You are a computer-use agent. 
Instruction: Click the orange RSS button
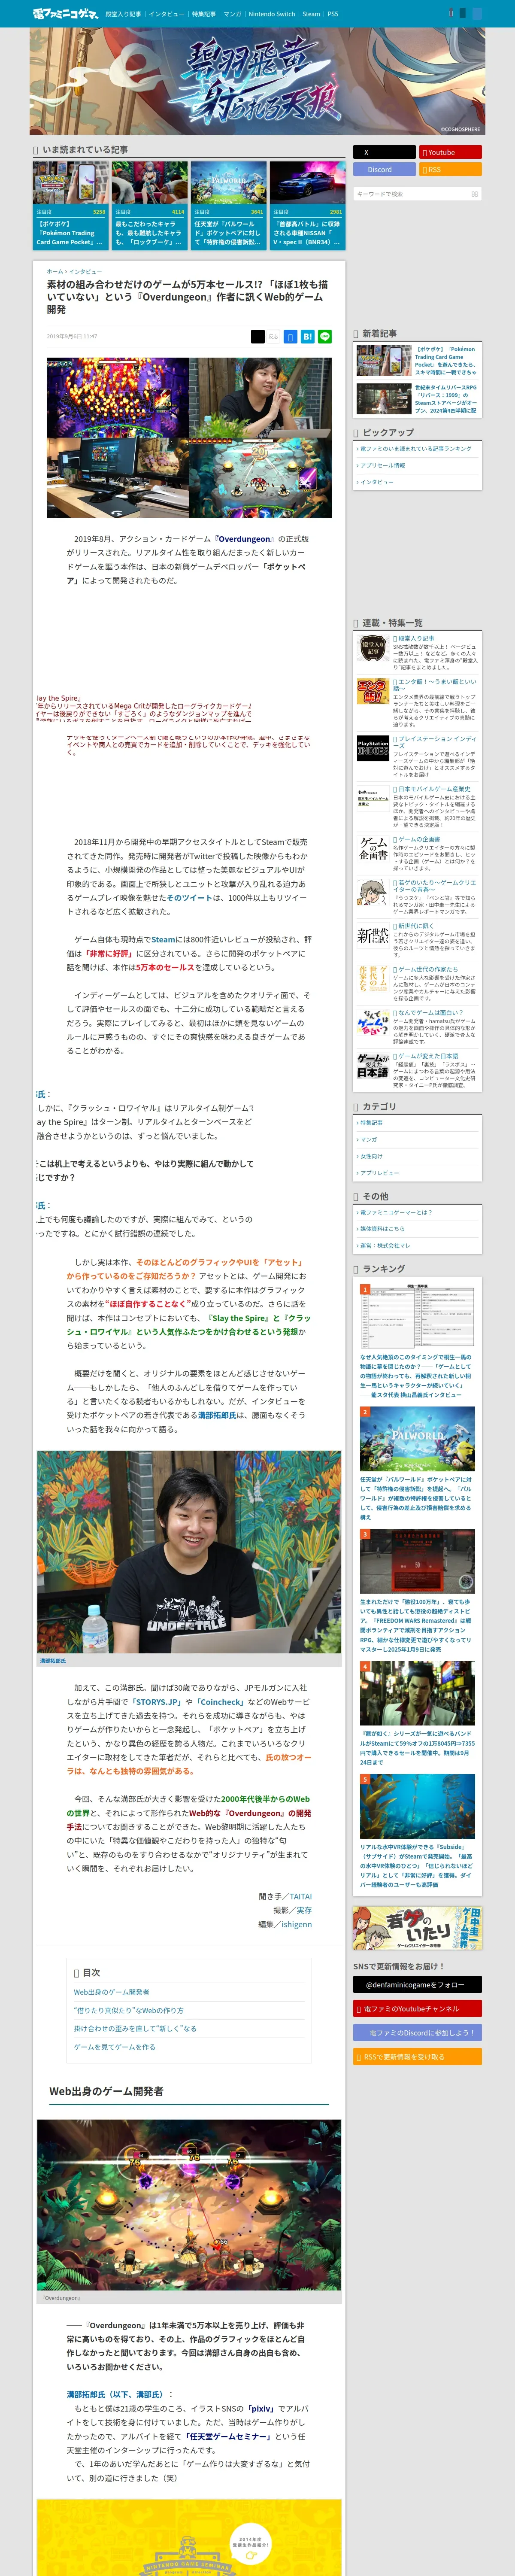tap(450, 169)
